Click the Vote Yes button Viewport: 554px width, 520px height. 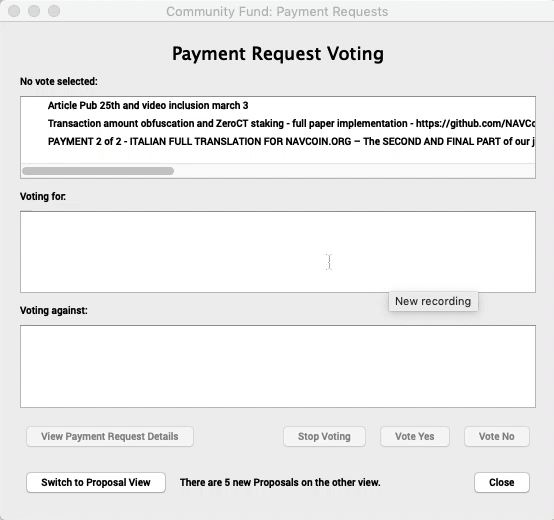tap(414, 436)
